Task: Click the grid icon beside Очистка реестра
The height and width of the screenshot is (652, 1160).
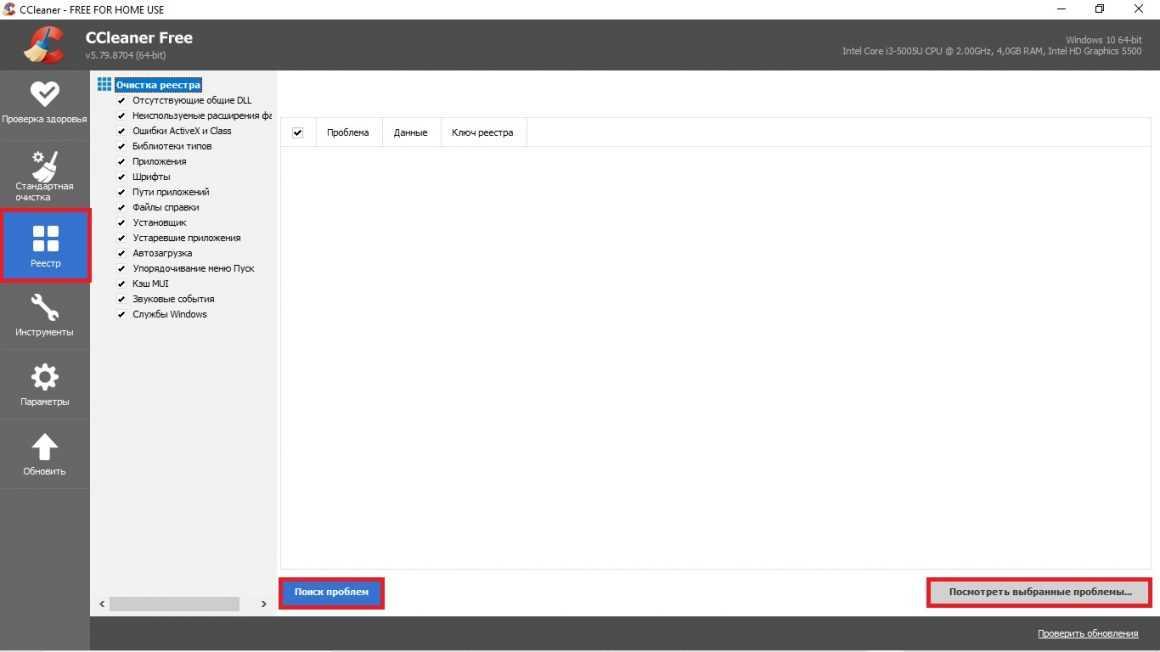Action: point(104,84)
